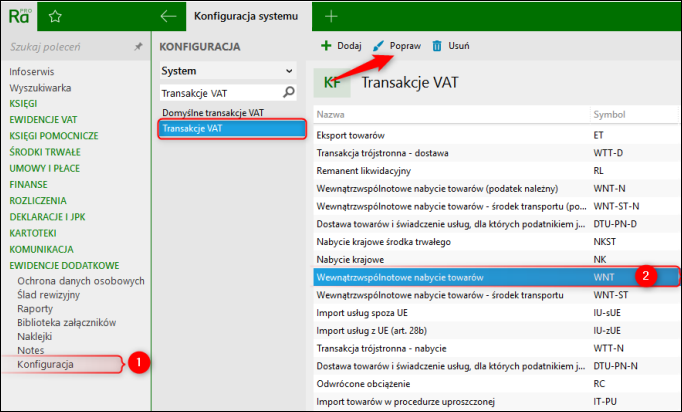682x412 pixels.
Task: Select the highlighted WNT transaction row
Action: point(495,277)
